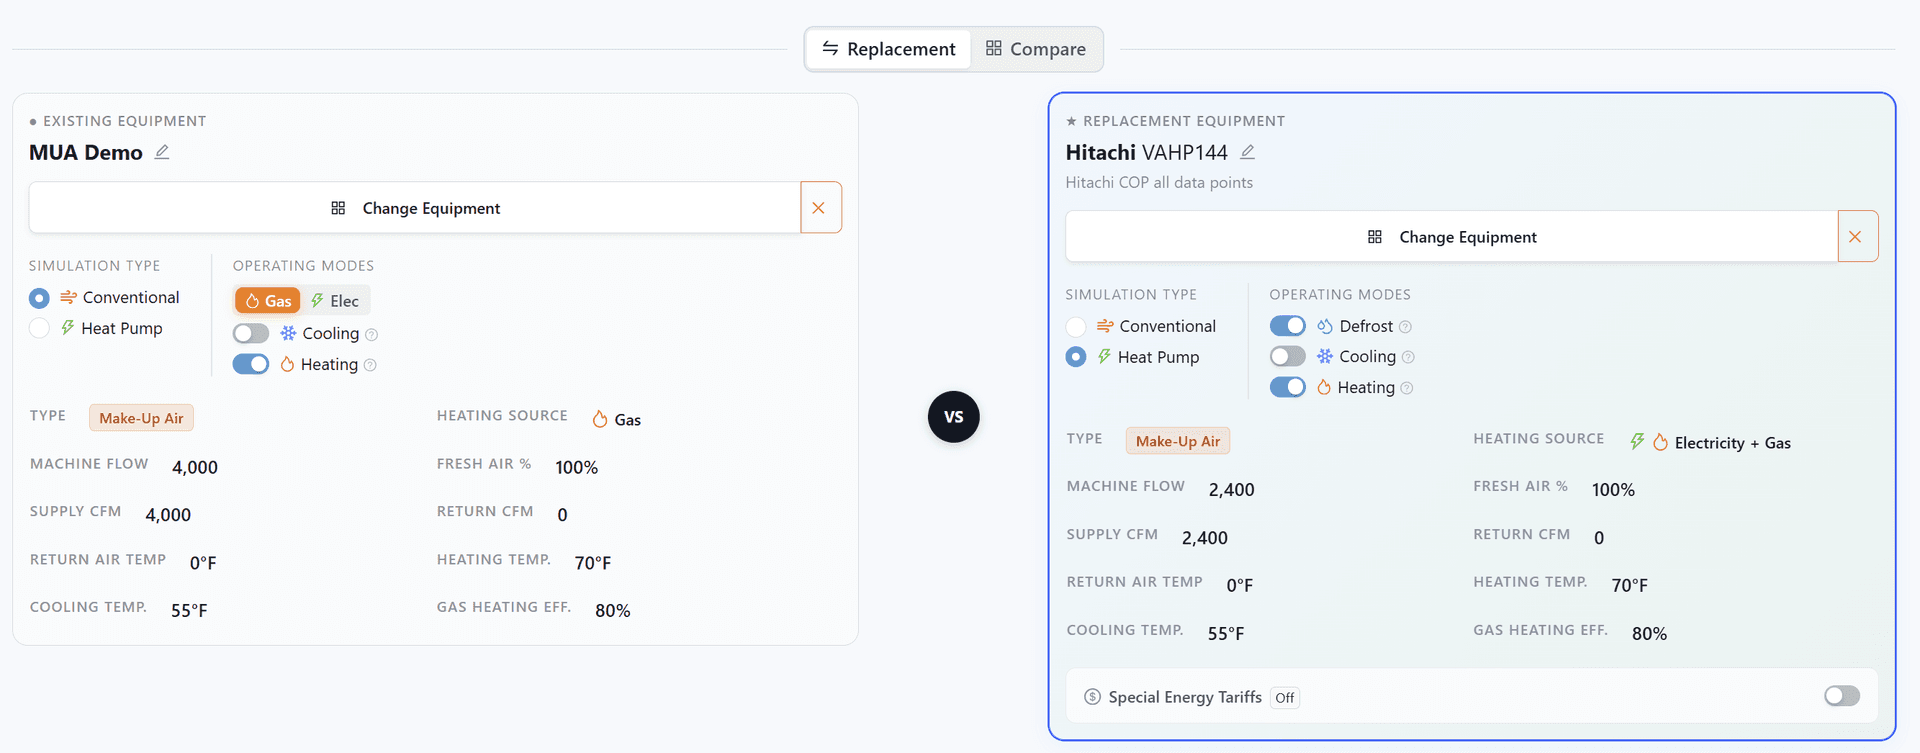Select Heat Pump simulation for replacement equipment
The image size is (1920, 753).
[1076, 357]
